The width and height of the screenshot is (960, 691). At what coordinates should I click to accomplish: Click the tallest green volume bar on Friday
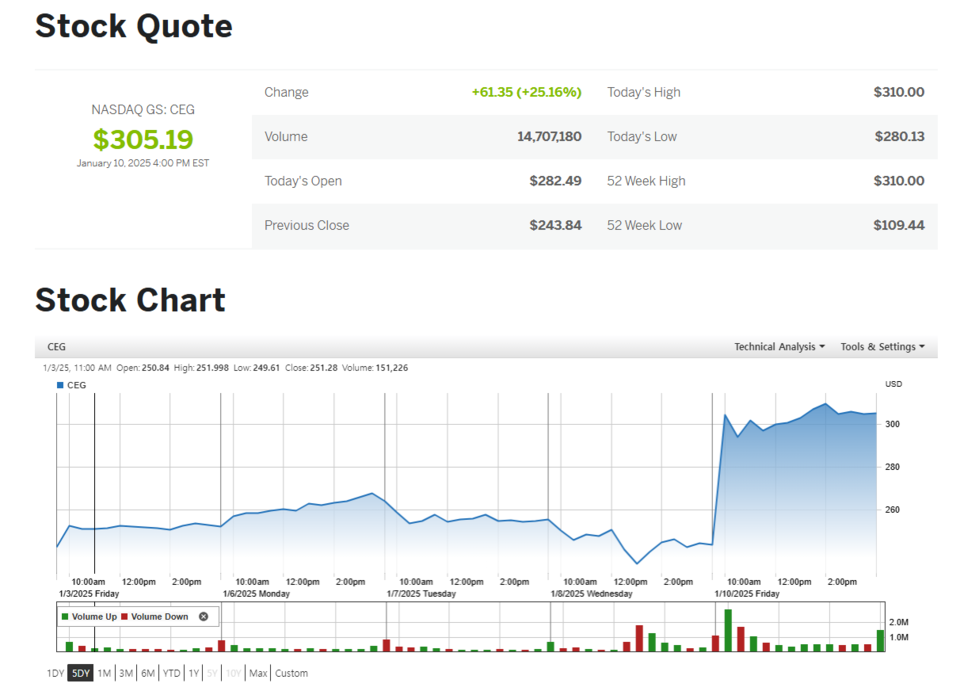point(728,630)
